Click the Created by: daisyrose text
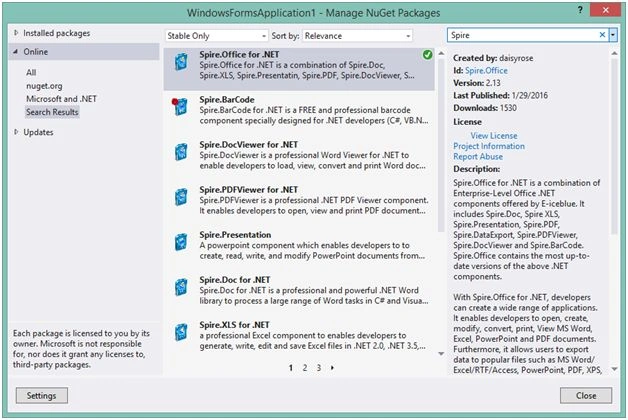The image size is (628, 420). click(493, 58)
